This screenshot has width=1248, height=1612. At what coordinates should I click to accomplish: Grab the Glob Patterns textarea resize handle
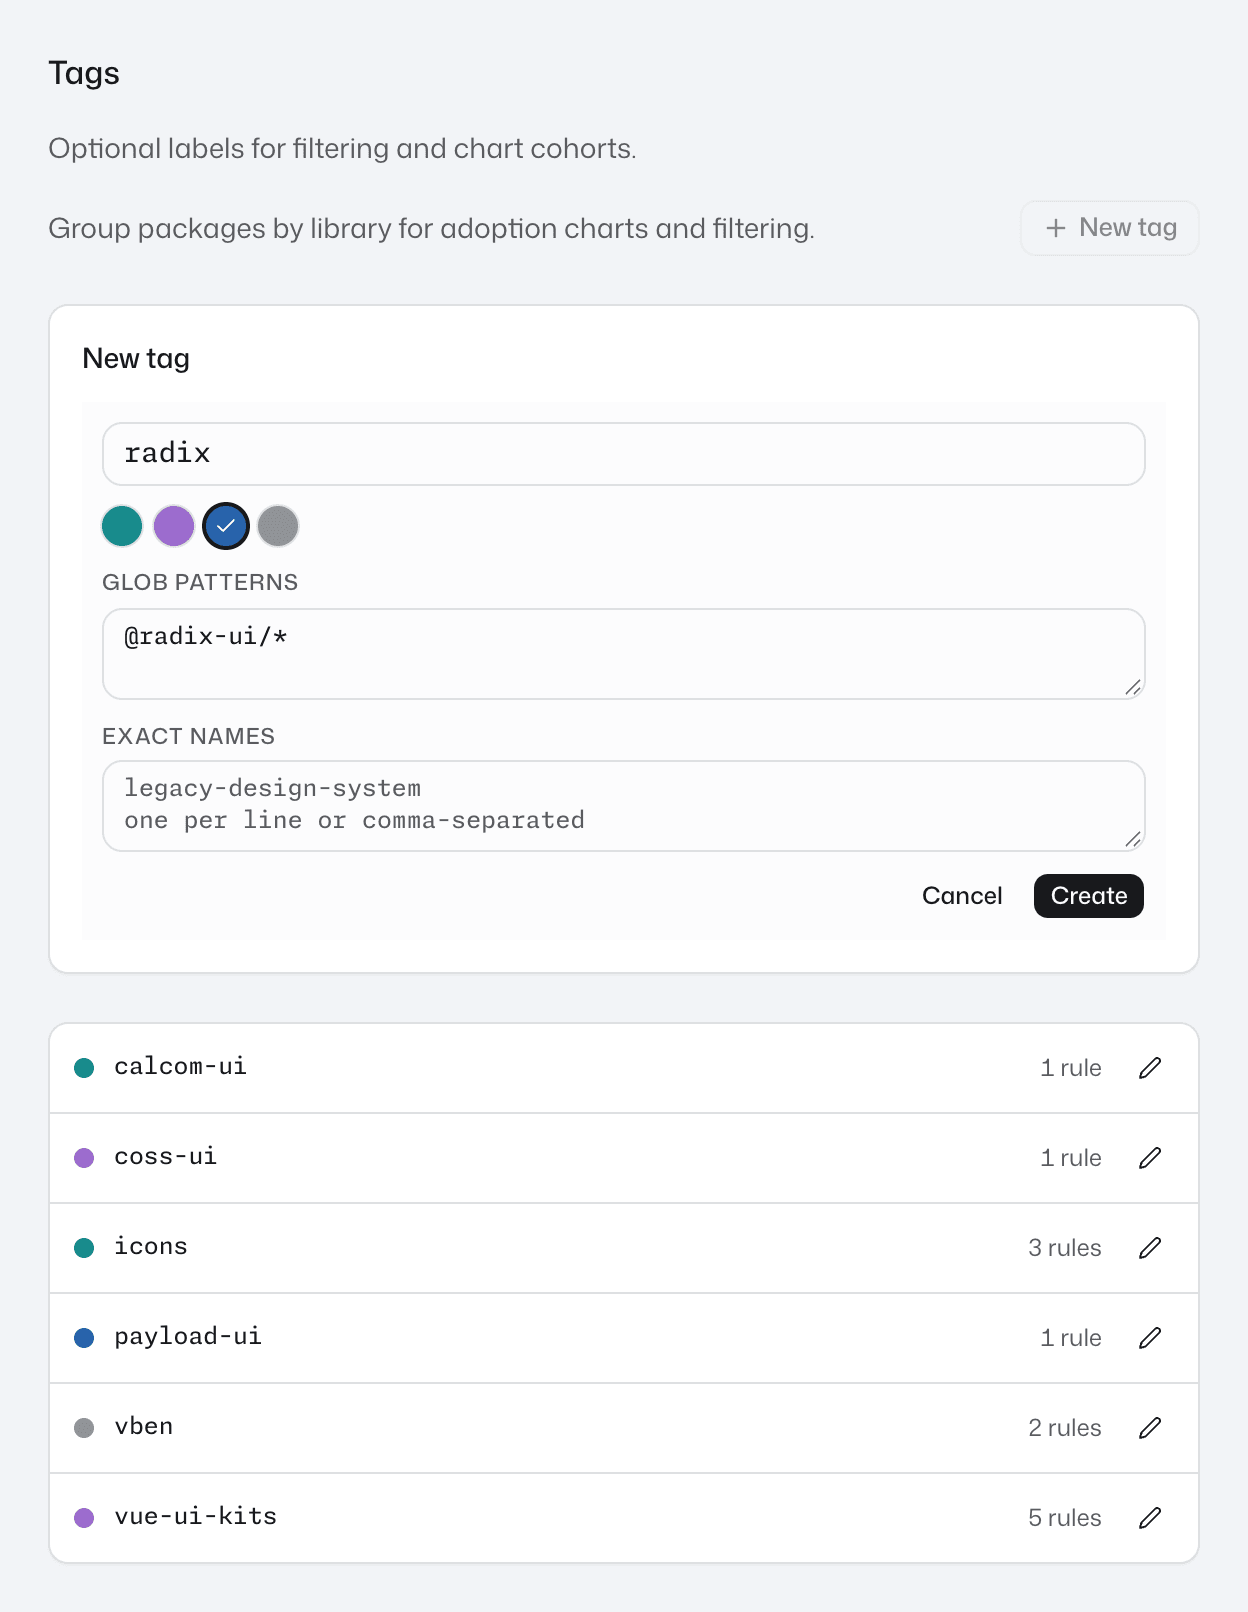1133,687
